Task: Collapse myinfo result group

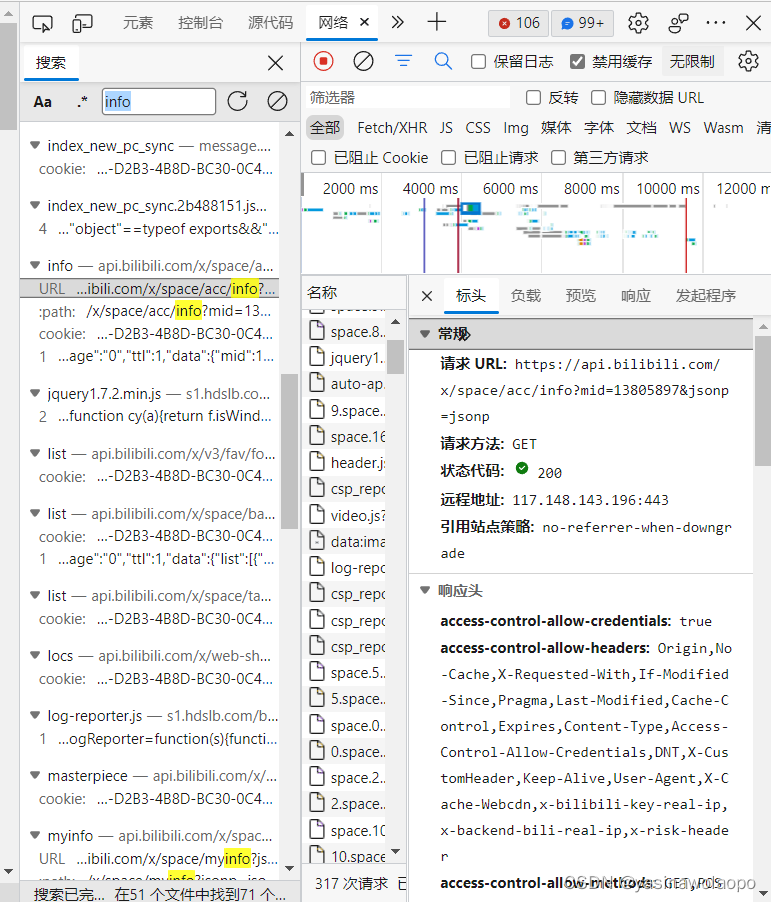Action: (x=35, y=835)
